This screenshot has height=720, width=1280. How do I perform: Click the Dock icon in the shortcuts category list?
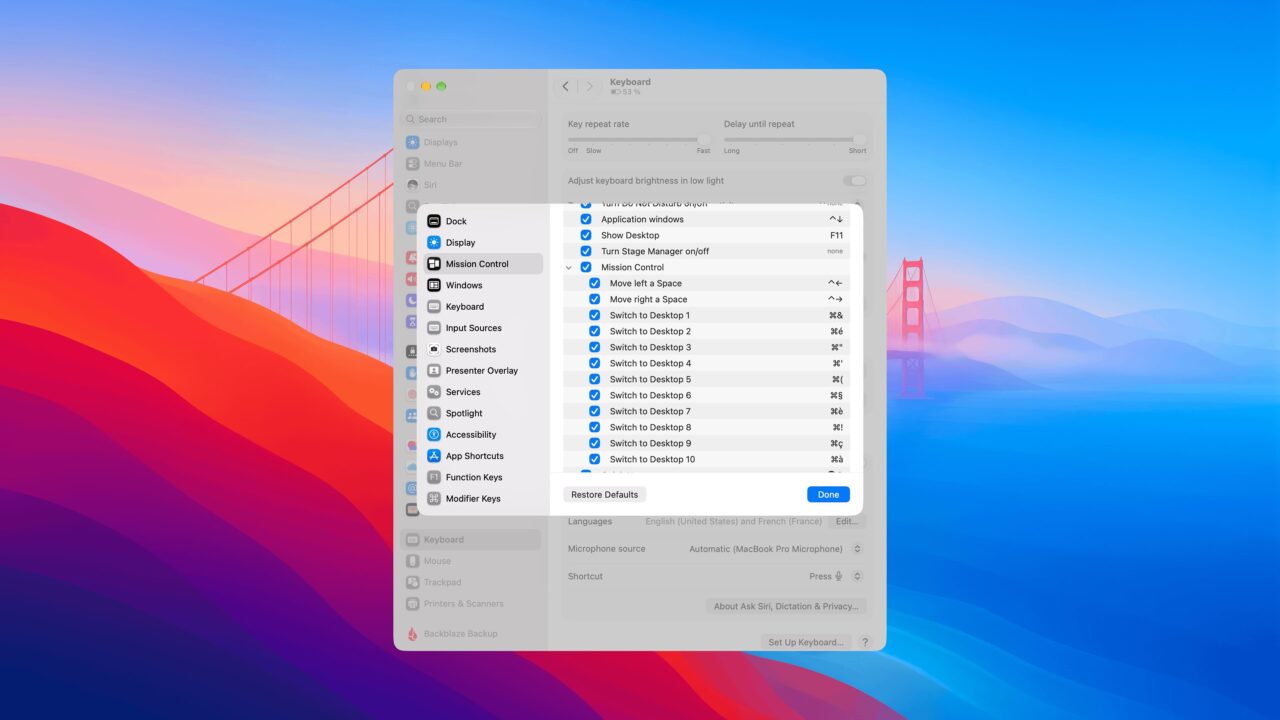[434, 221]
